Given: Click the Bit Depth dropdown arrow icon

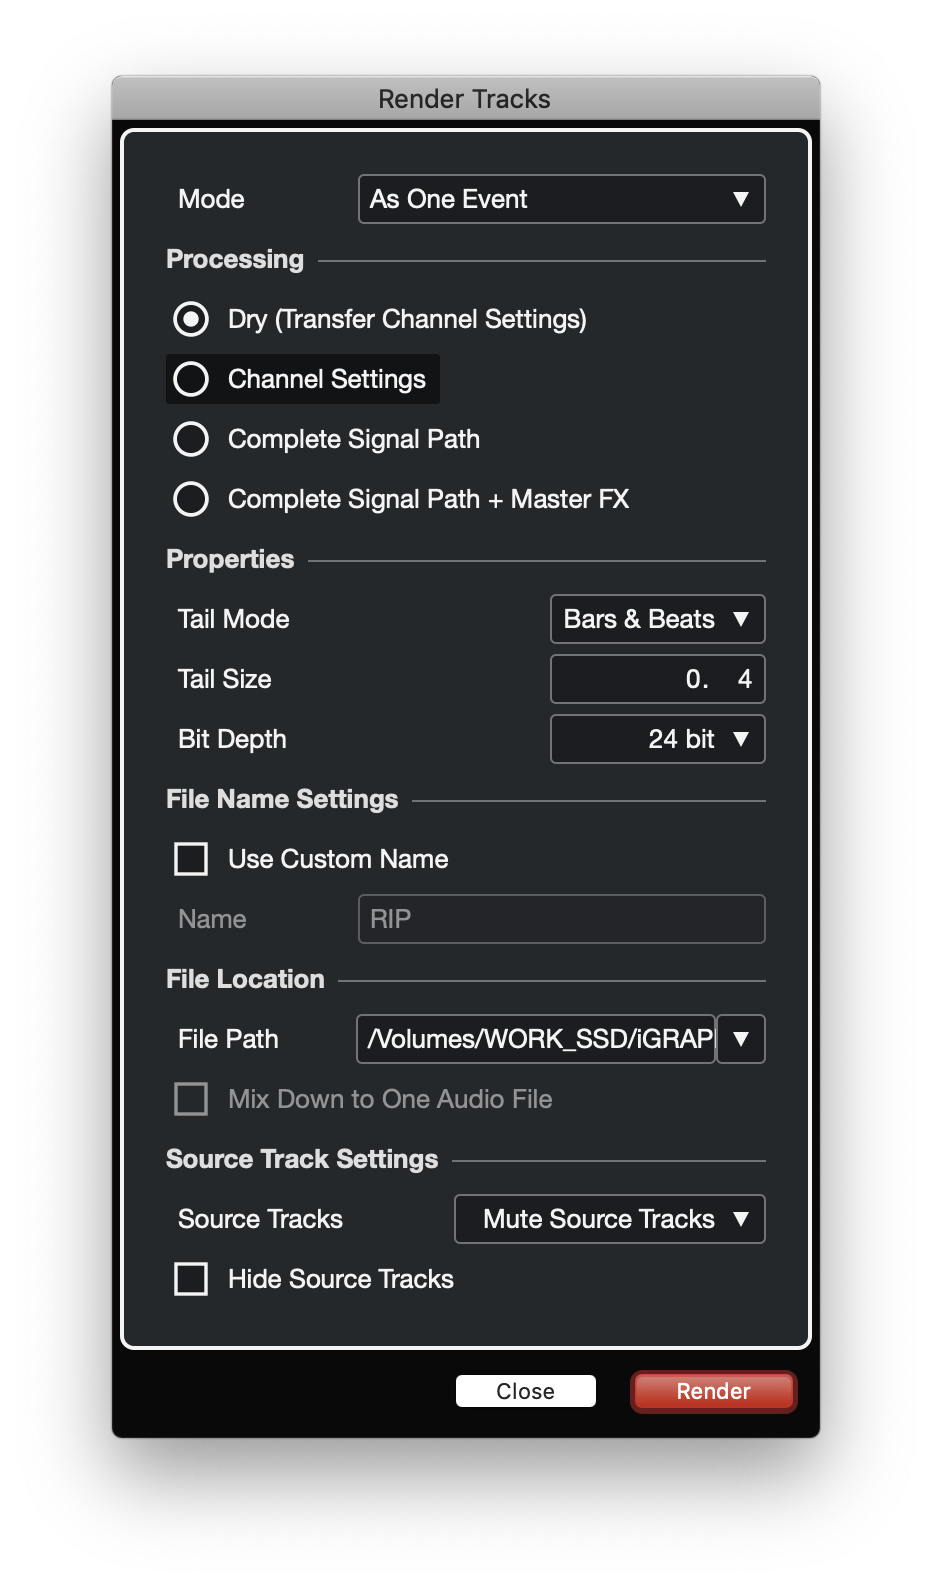Looking at the screenshot, I should pos(741,739).
